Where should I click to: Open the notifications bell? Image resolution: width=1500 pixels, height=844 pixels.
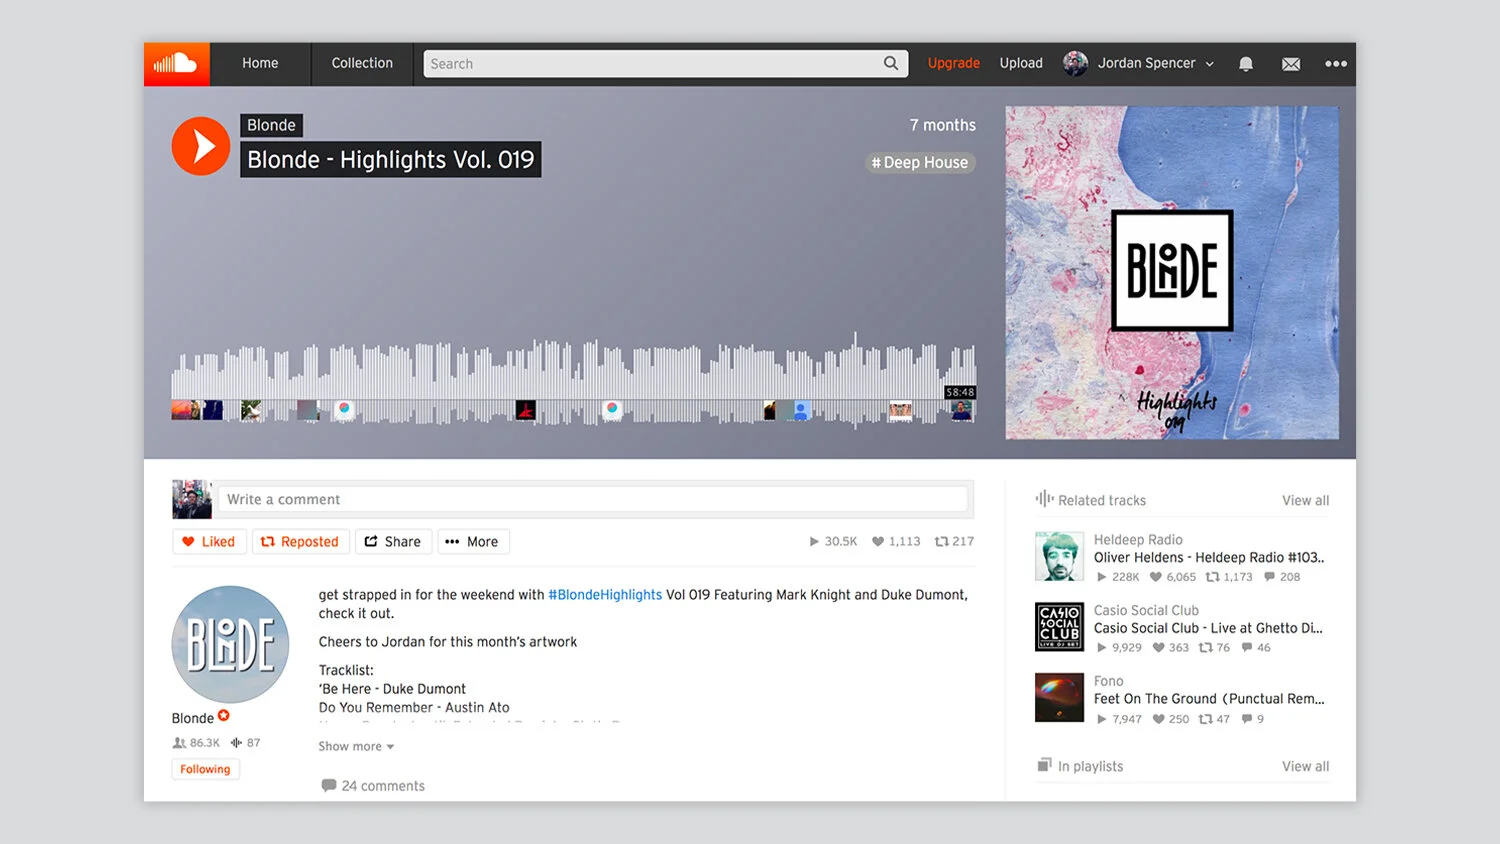[x=1246, y=64]
